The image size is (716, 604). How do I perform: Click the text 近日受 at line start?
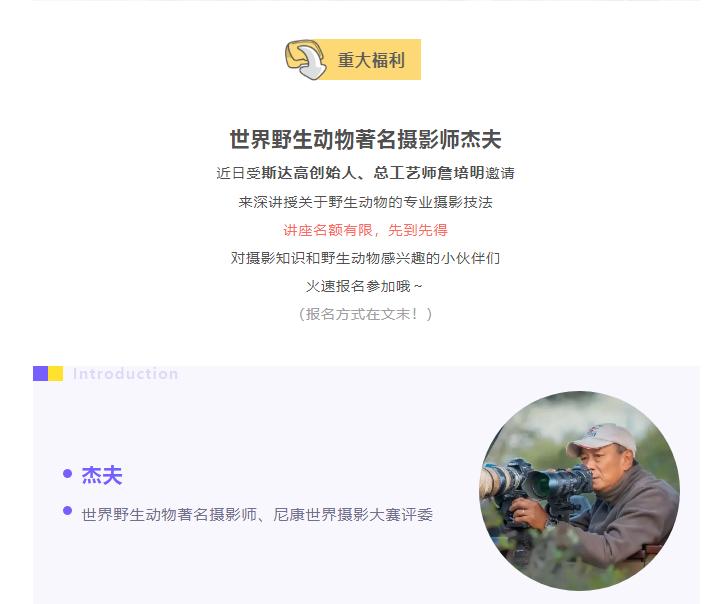(x=238, y=173)
